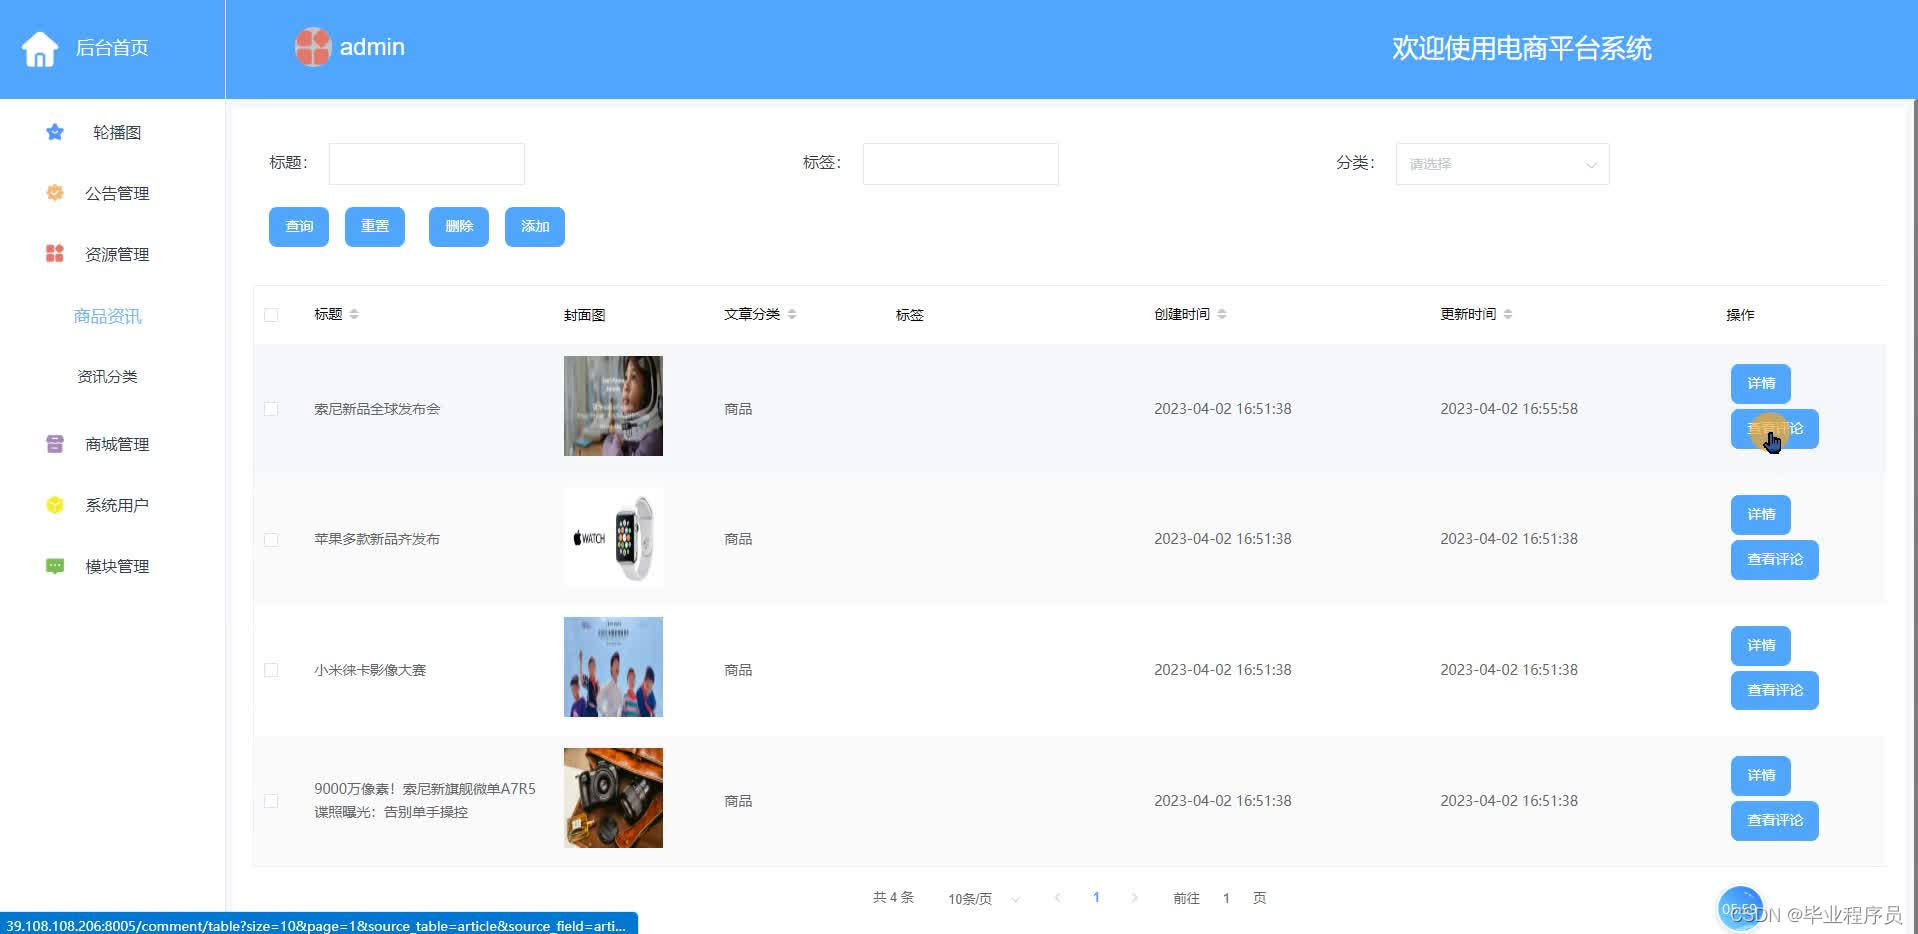Click title text 苹果多款新品齐发布
1918x934 pixels.
click(377, 539)
